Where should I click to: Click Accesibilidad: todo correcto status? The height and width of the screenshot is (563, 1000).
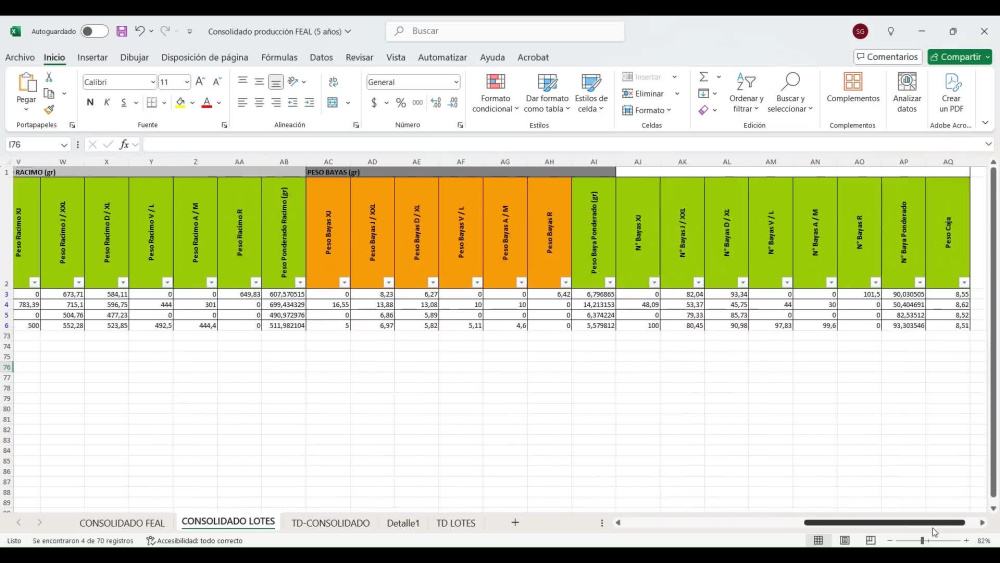click(x=195, y=541)
